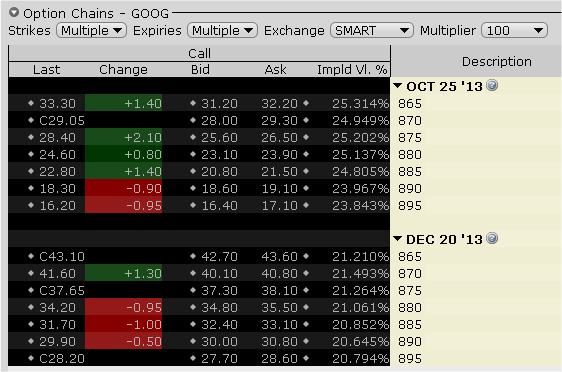Select bid 16.40 in OCT 895 row
The width and height of the screenshot is (562, 372).
[219, 206]
